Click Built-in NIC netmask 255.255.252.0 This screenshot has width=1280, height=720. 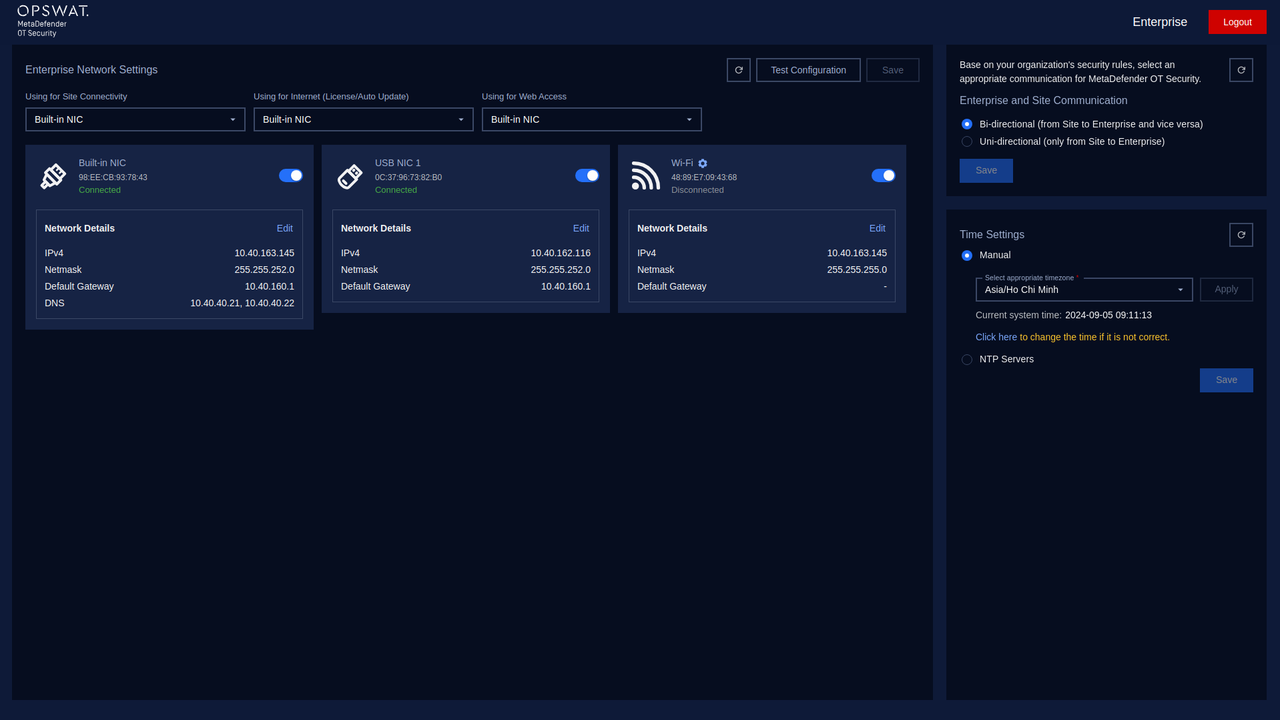pyautogui.click(x=264, y=270)
